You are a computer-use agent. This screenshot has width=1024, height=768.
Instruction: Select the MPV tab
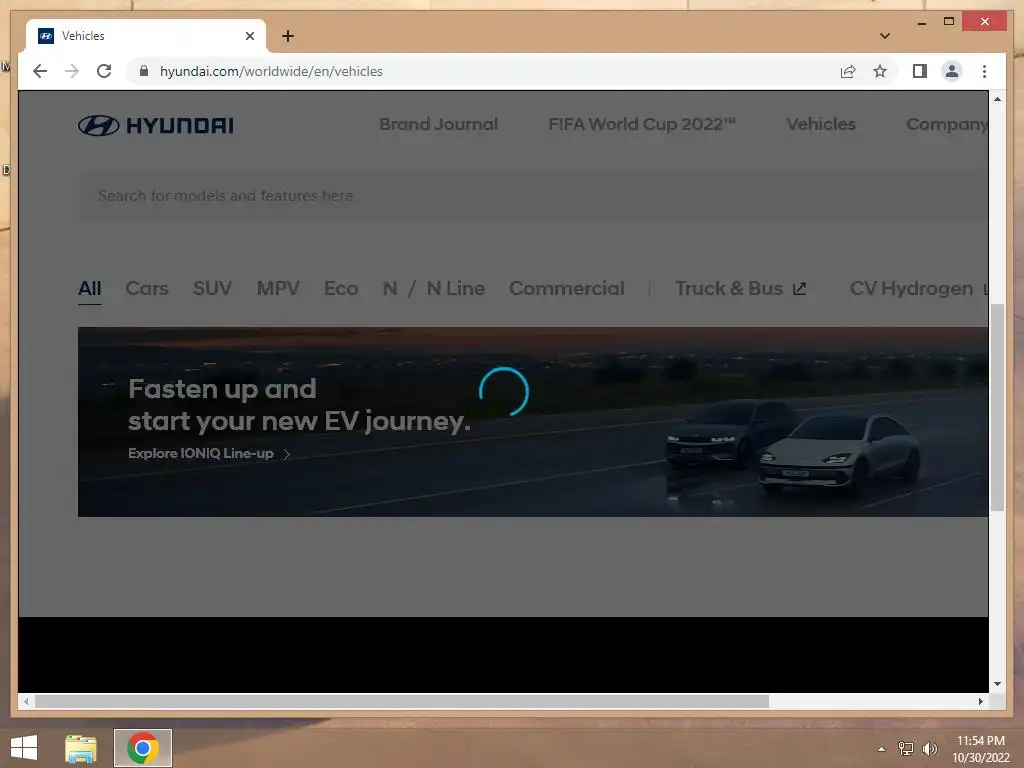click(x=278, y=289)
